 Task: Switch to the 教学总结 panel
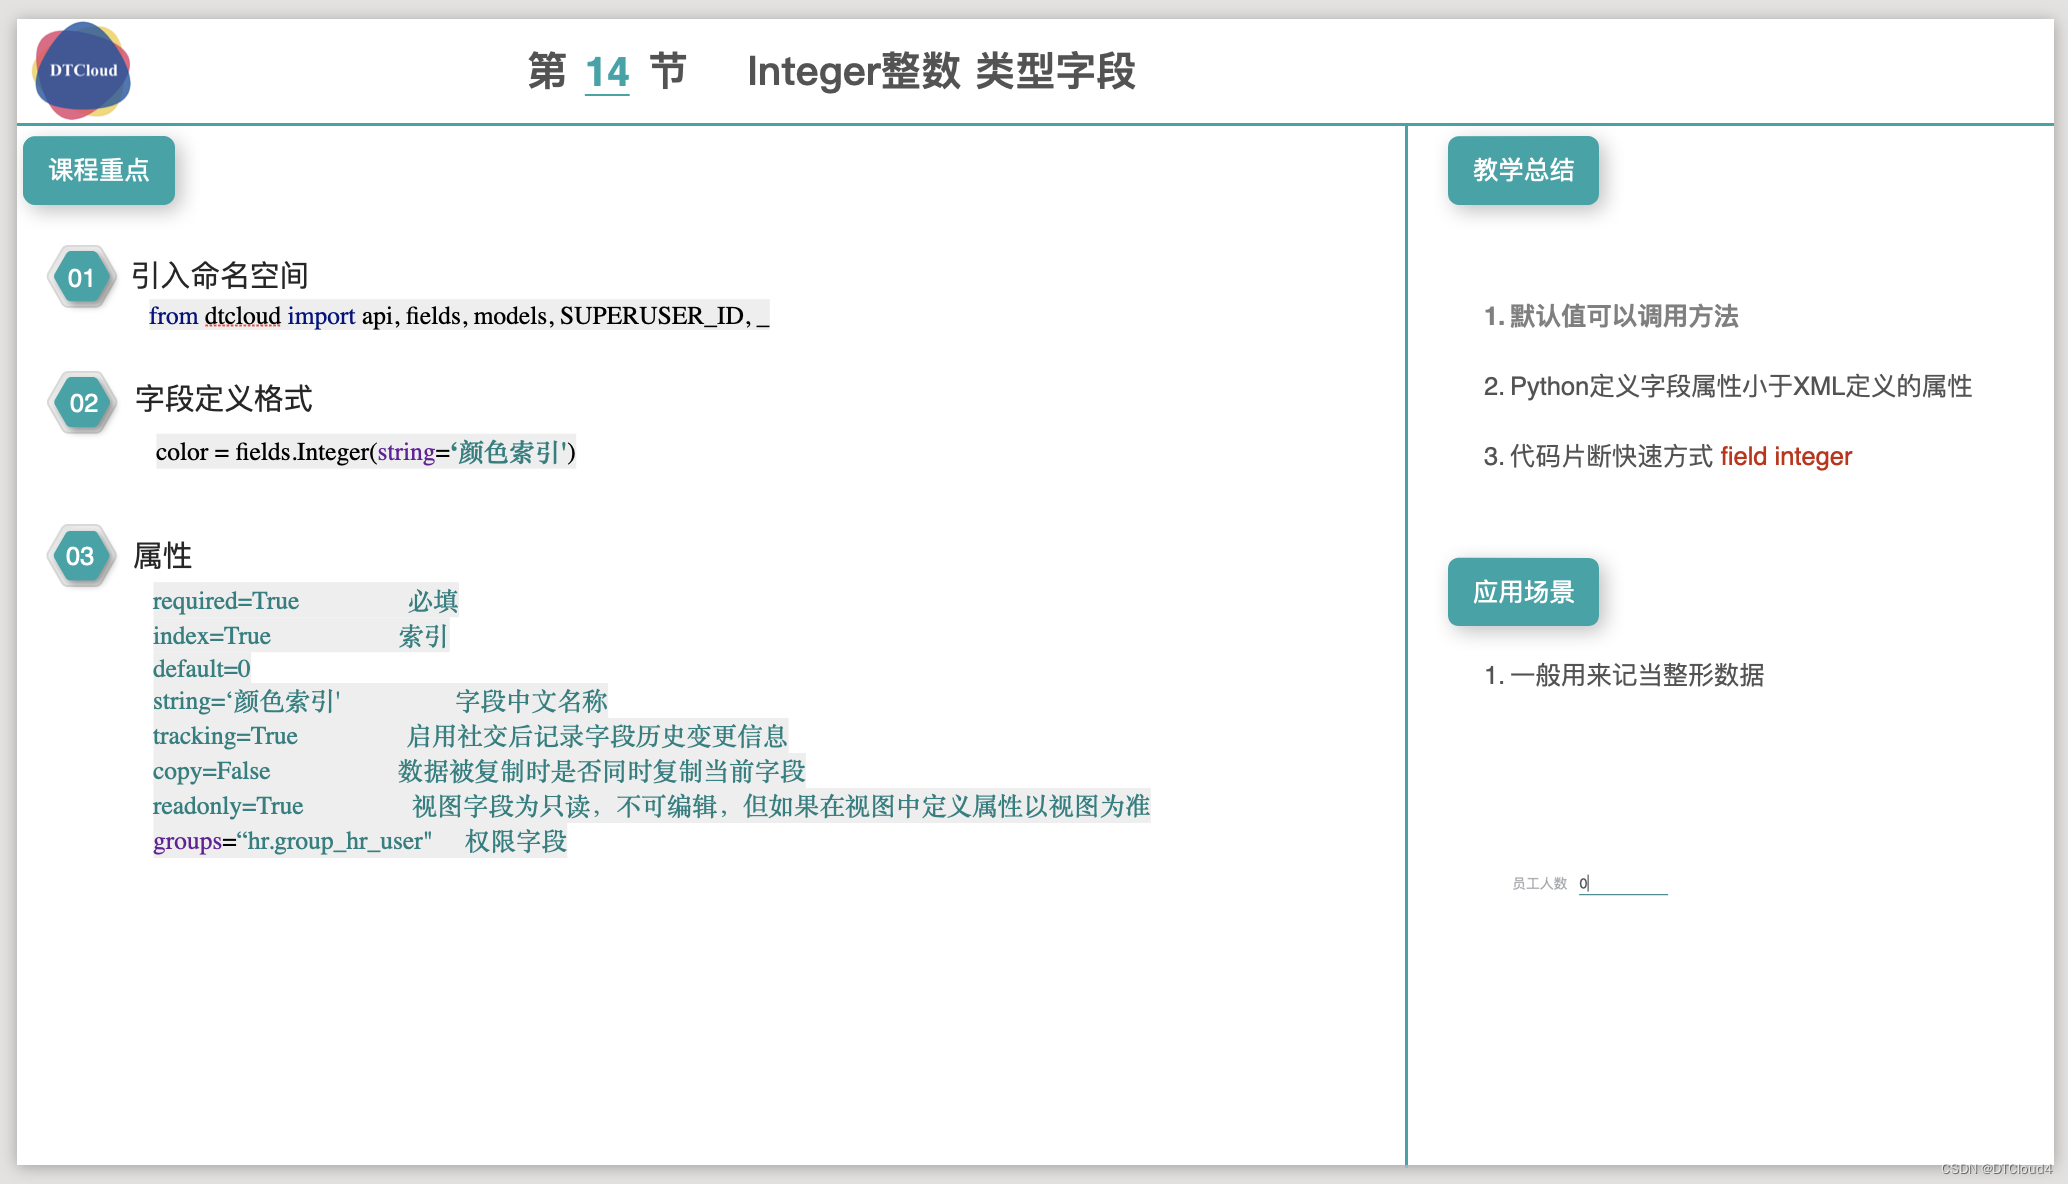(1522, 170)
